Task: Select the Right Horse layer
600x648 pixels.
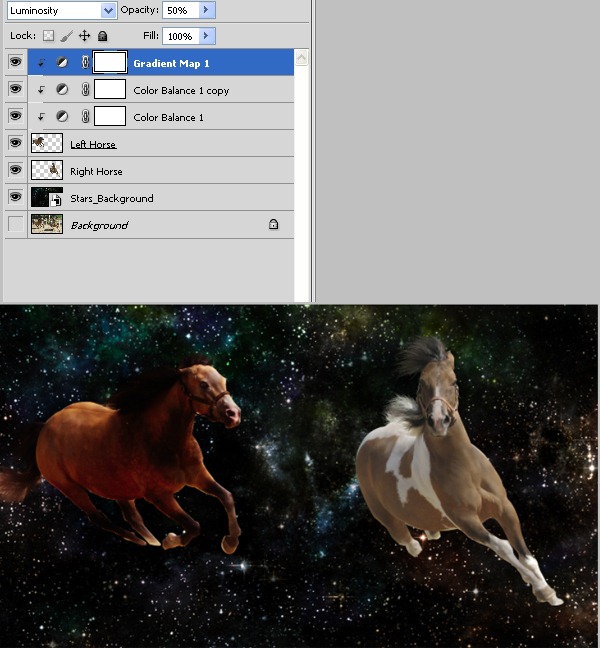Action: [x=161, y=170]
